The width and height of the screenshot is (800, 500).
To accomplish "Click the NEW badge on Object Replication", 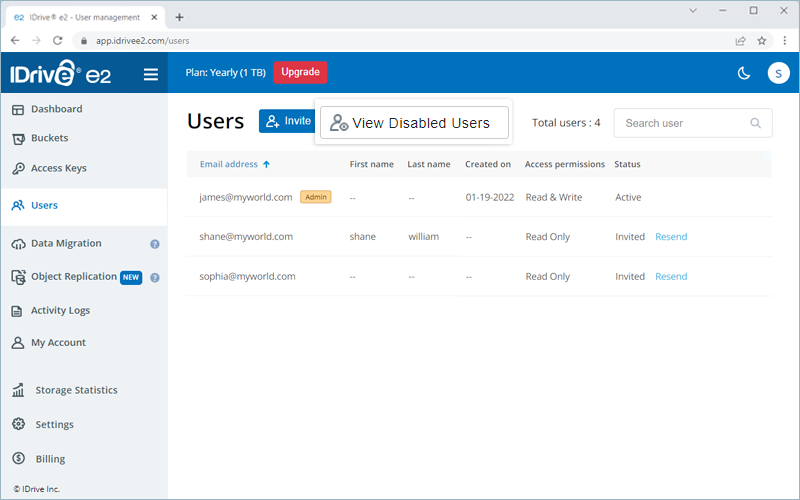I will tap(131, 278).
